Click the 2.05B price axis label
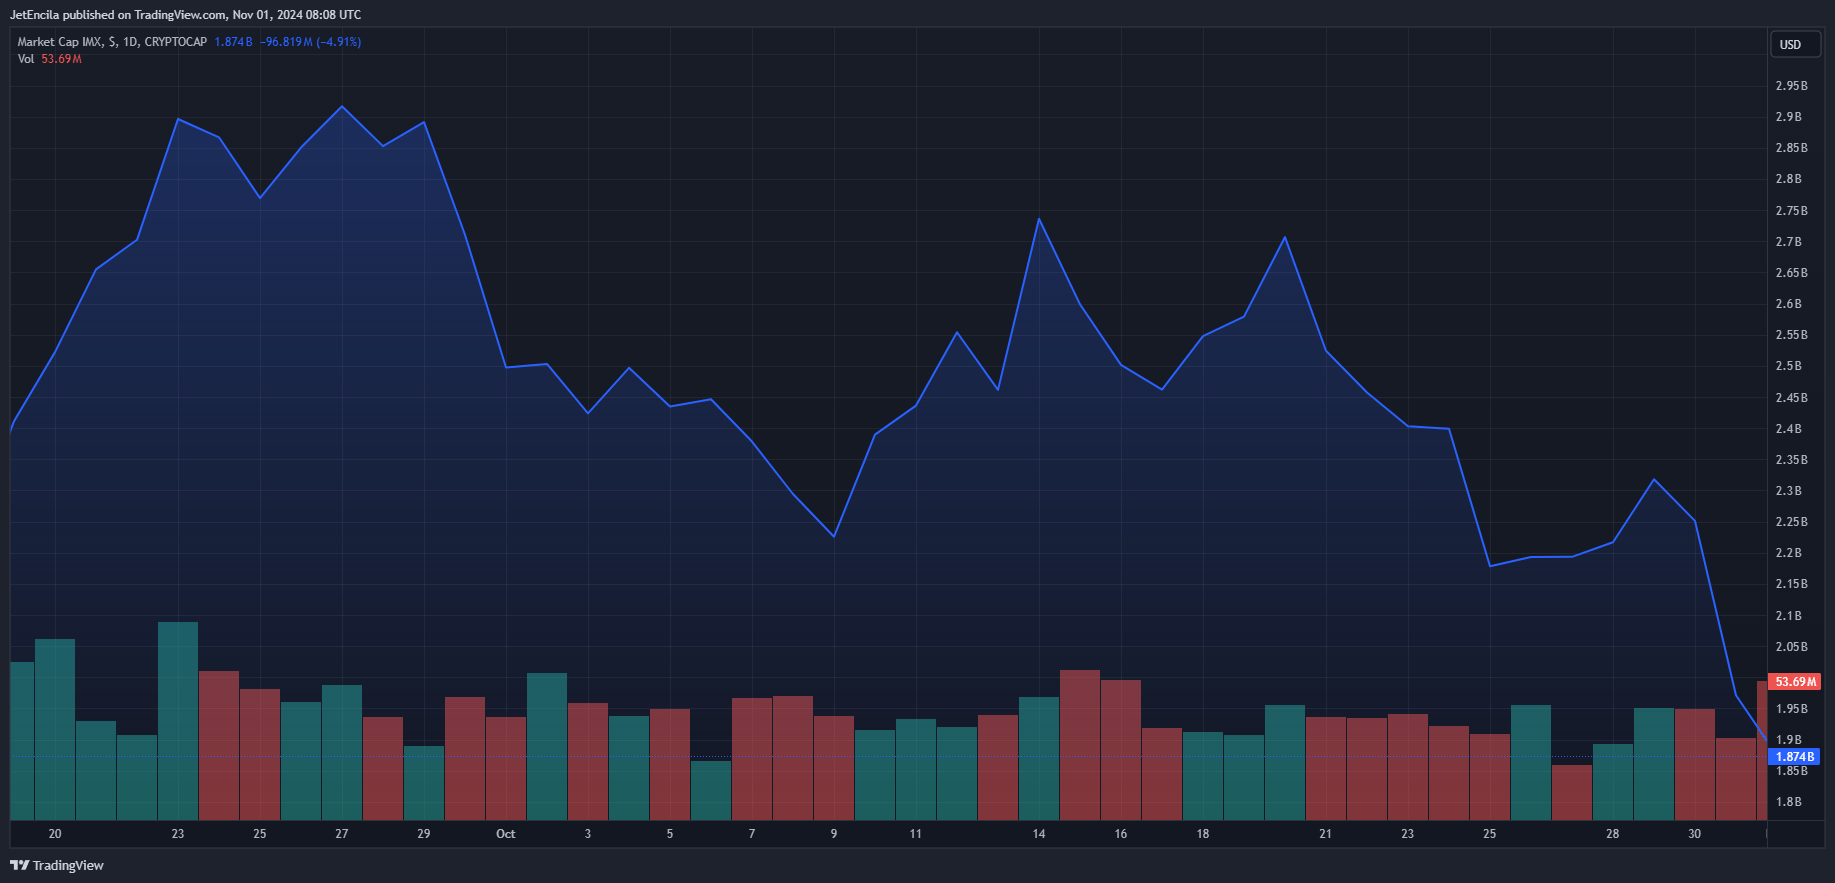This screenshot has width=1835, height=883. 1791,647
